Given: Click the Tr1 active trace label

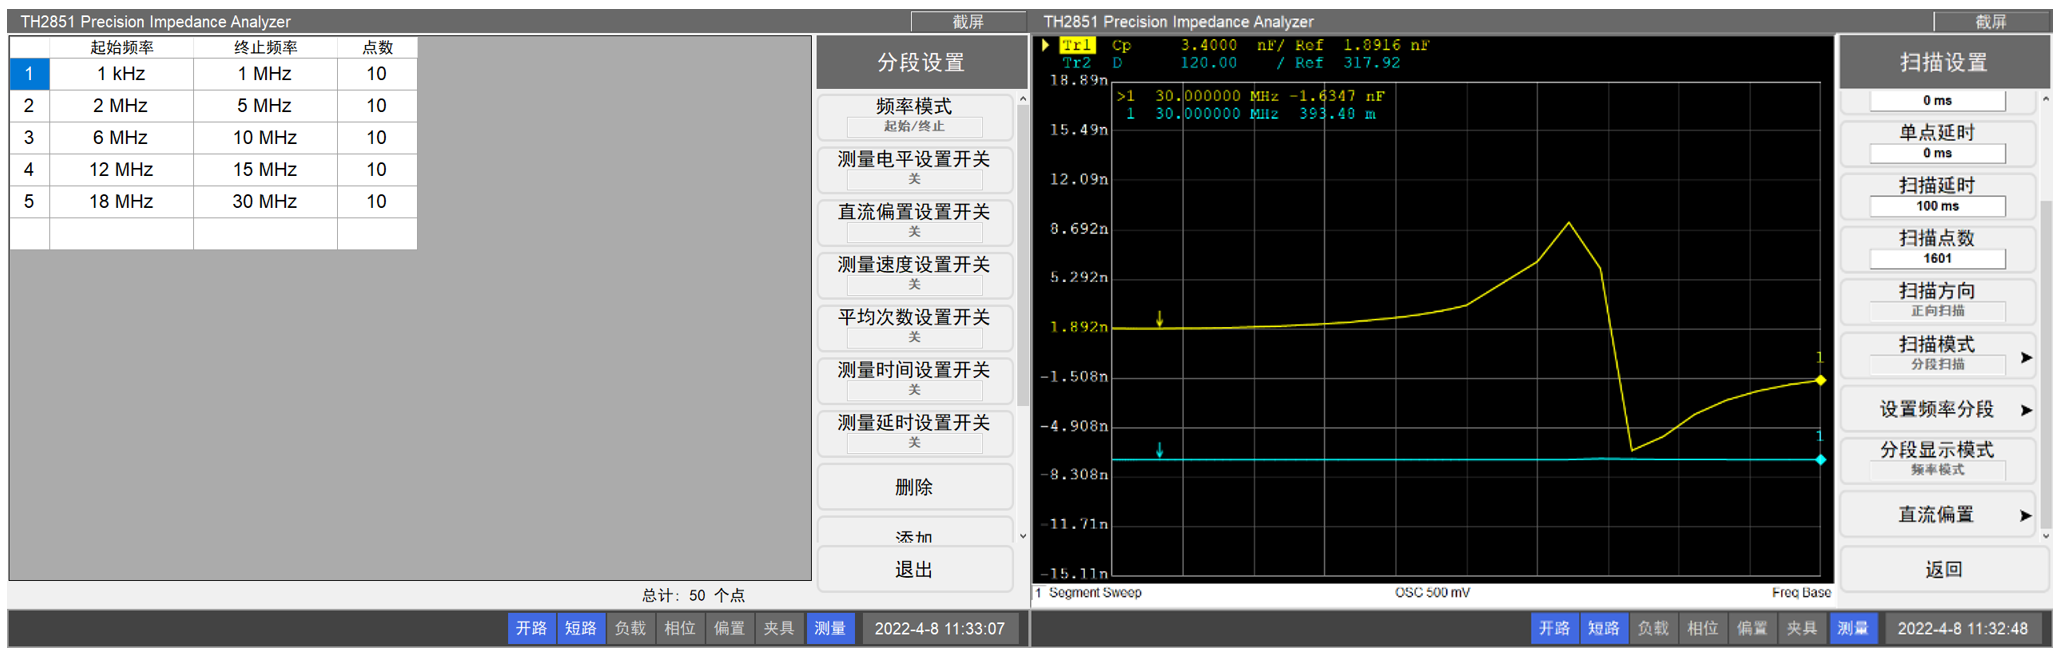Looking at the screenshot, I should point(1076,45).
